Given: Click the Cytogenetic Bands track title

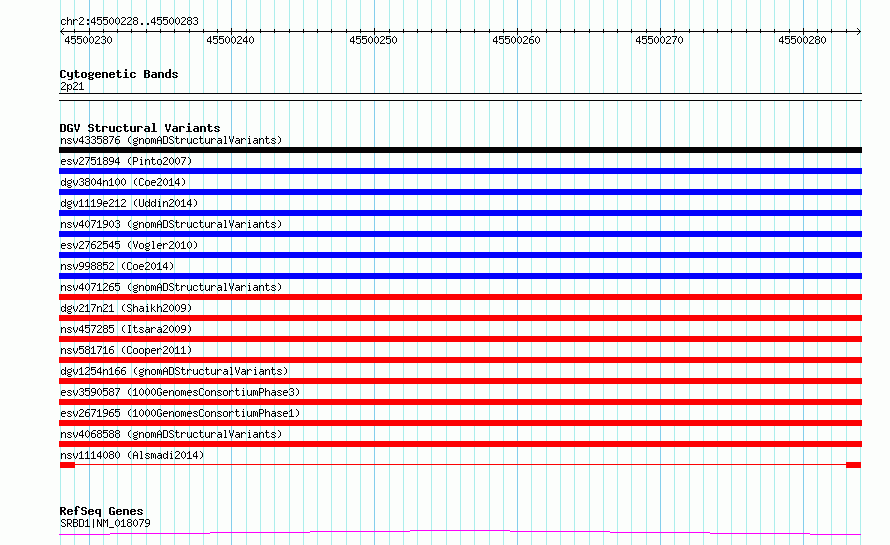Looking at the screenshot, I should coord(119,74).
